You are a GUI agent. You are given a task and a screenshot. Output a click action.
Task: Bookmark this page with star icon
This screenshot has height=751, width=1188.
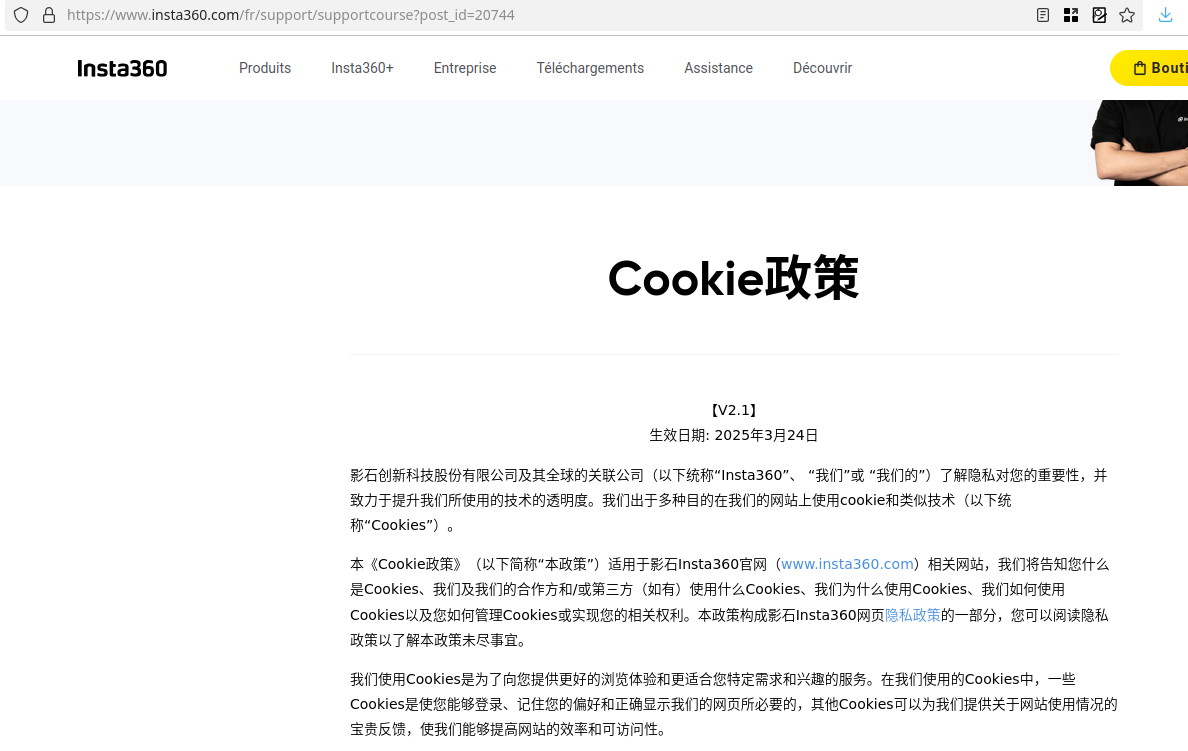[x=1127, y=15]
